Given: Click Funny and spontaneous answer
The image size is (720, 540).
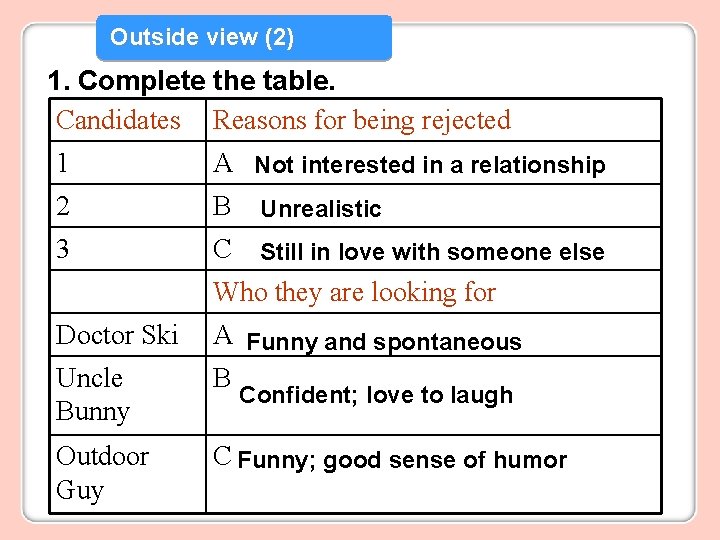Looking at the screenshot, I should (384, 342).
